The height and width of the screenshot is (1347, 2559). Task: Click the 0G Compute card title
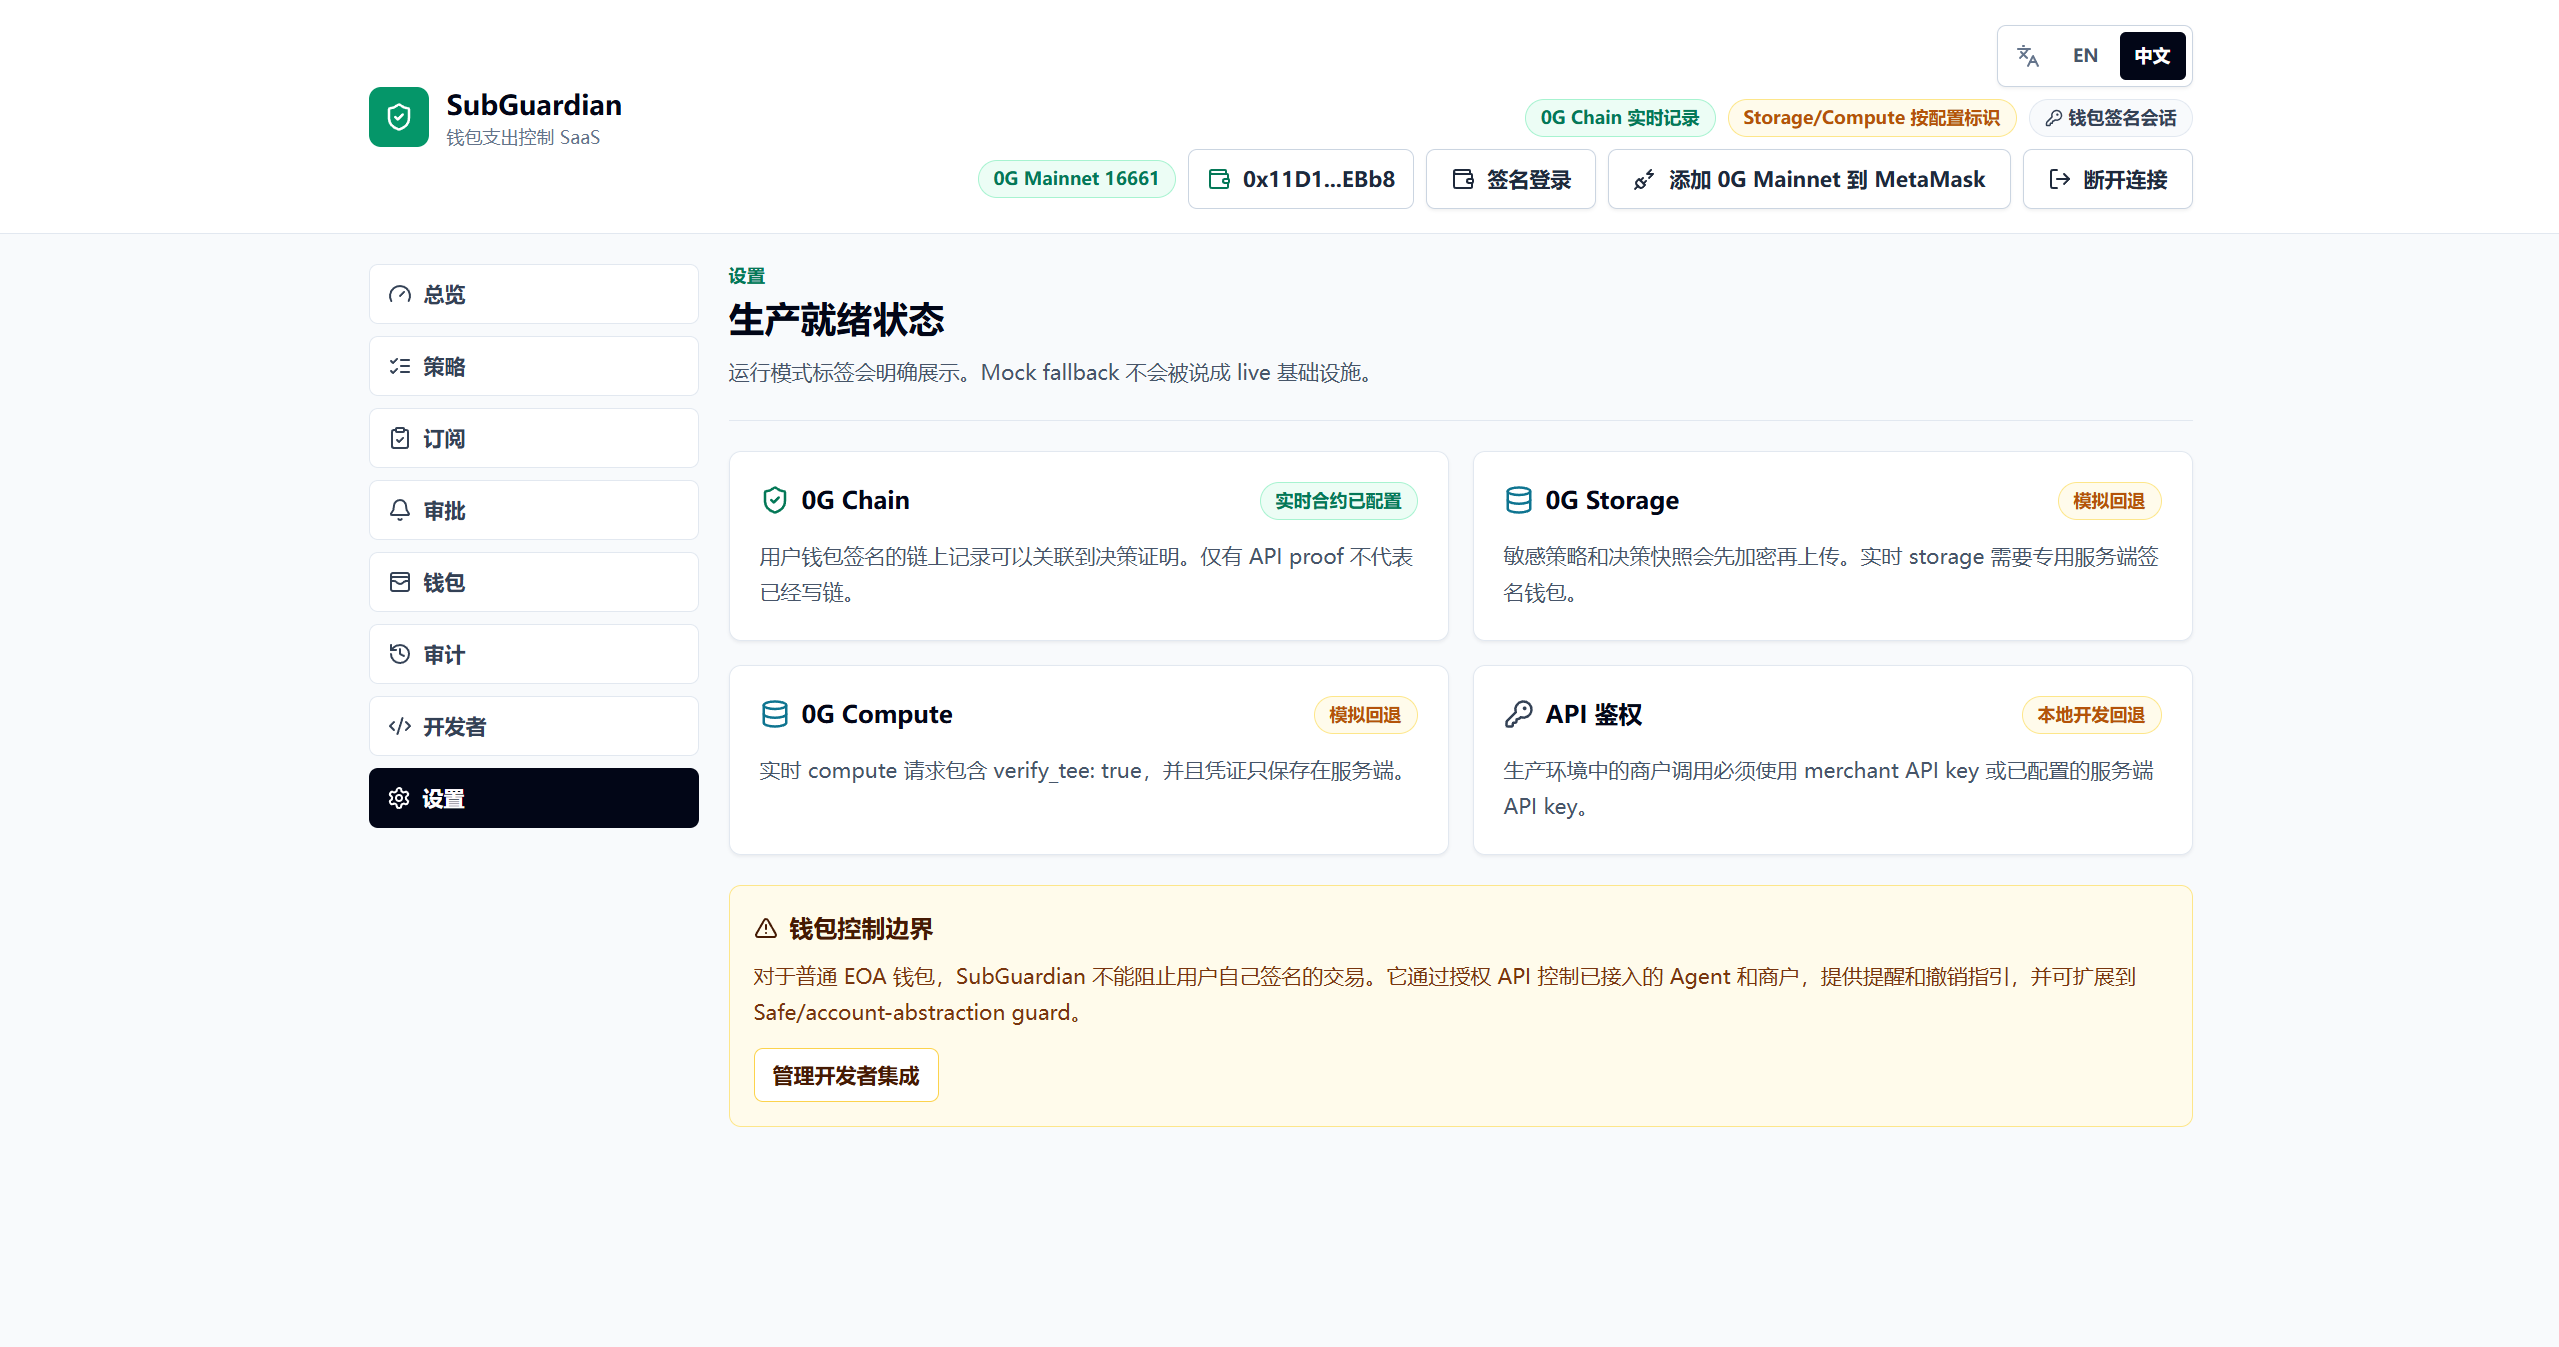877,714
